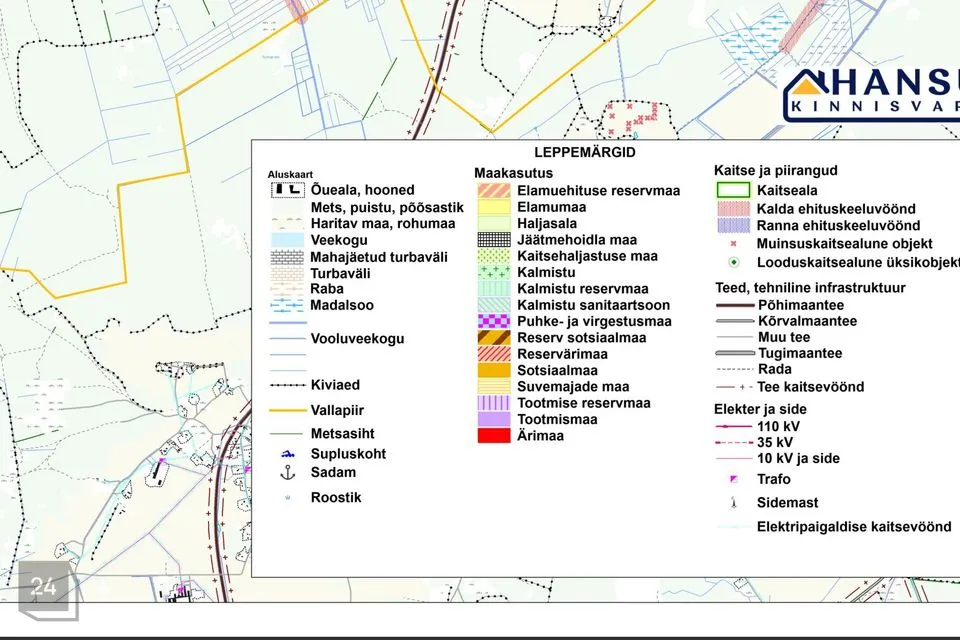The image size is (960, 640).
Task: Click the checkered Puhke- ja virgestusmaa swatch
Action: click(x=494, y=321)
